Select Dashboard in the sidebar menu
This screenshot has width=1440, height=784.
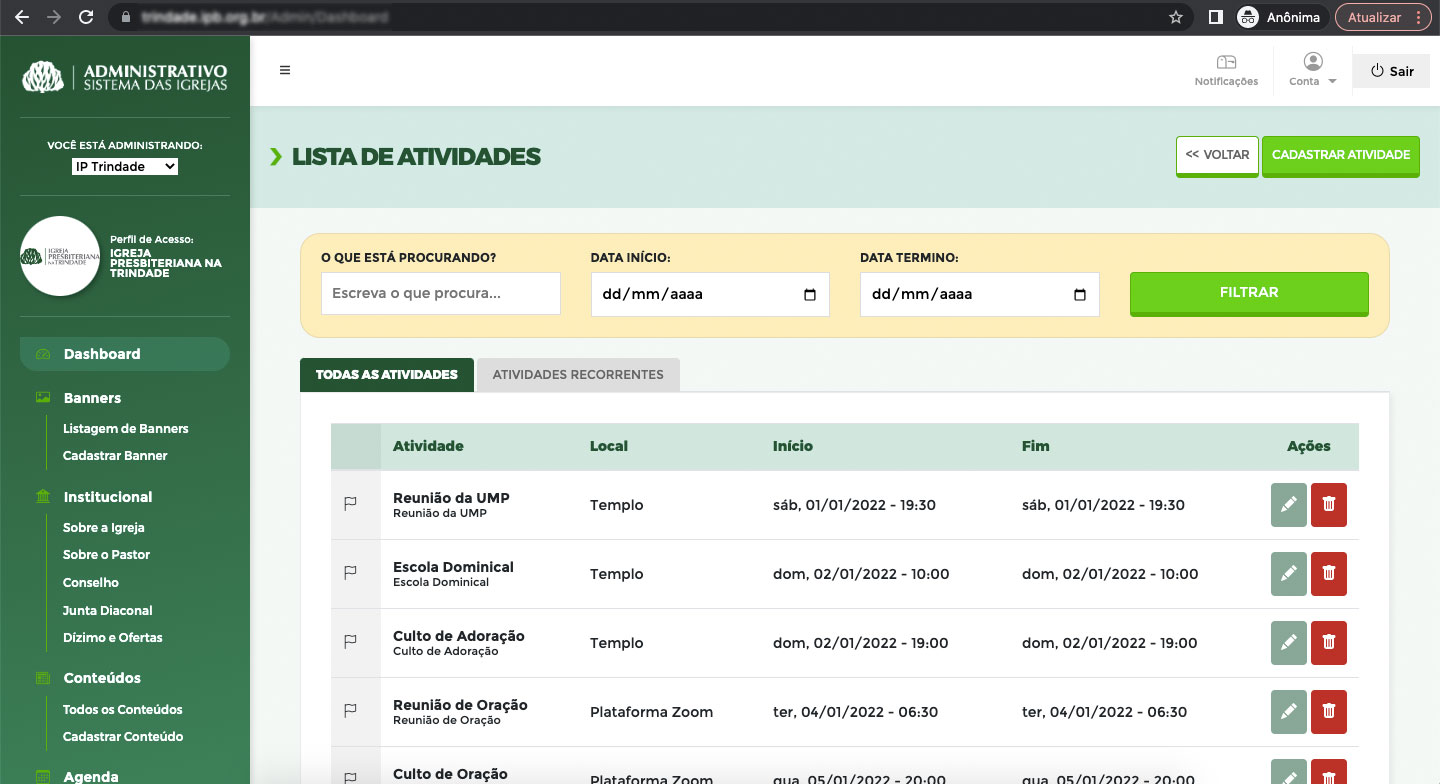click(102, 354)
